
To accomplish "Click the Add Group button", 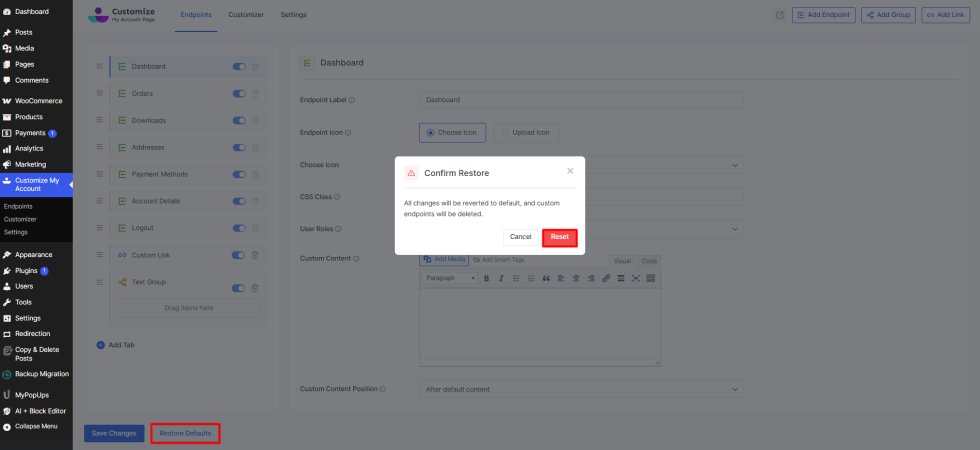I will (x=888, y=15).
